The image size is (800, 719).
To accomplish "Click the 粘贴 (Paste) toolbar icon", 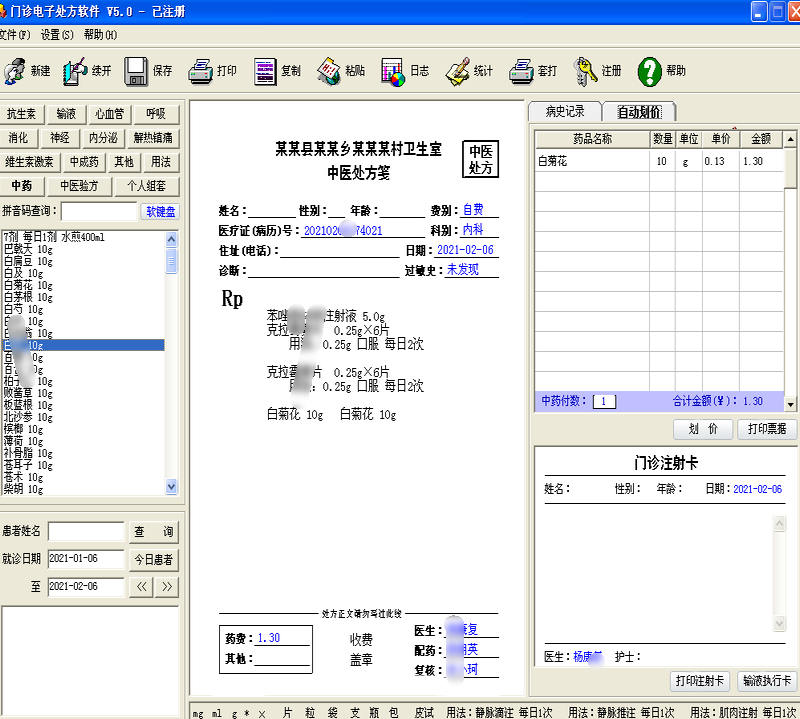I will [329, 71].
